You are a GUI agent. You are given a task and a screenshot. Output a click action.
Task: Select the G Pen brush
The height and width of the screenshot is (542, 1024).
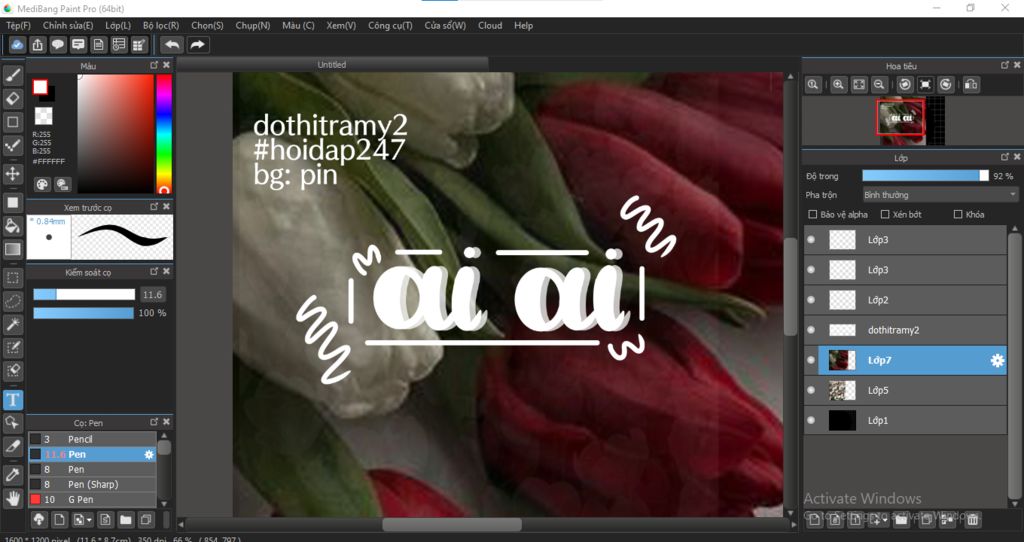pyautogui.click(x=92, y=500)
